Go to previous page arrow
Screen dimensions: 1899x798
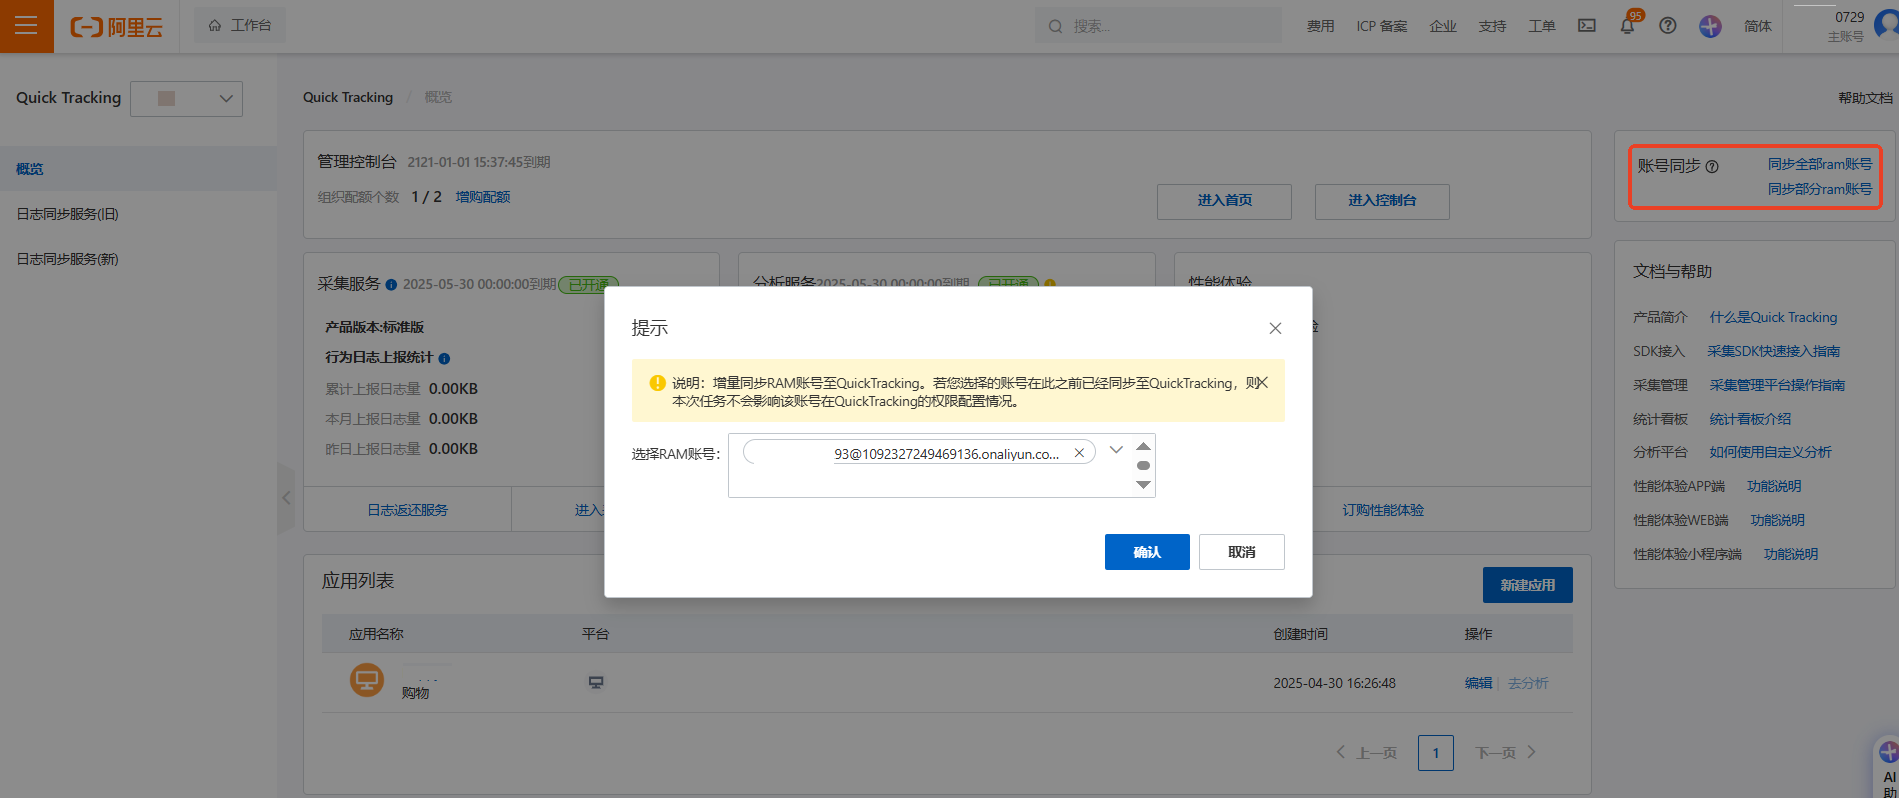pos(1340,752)
